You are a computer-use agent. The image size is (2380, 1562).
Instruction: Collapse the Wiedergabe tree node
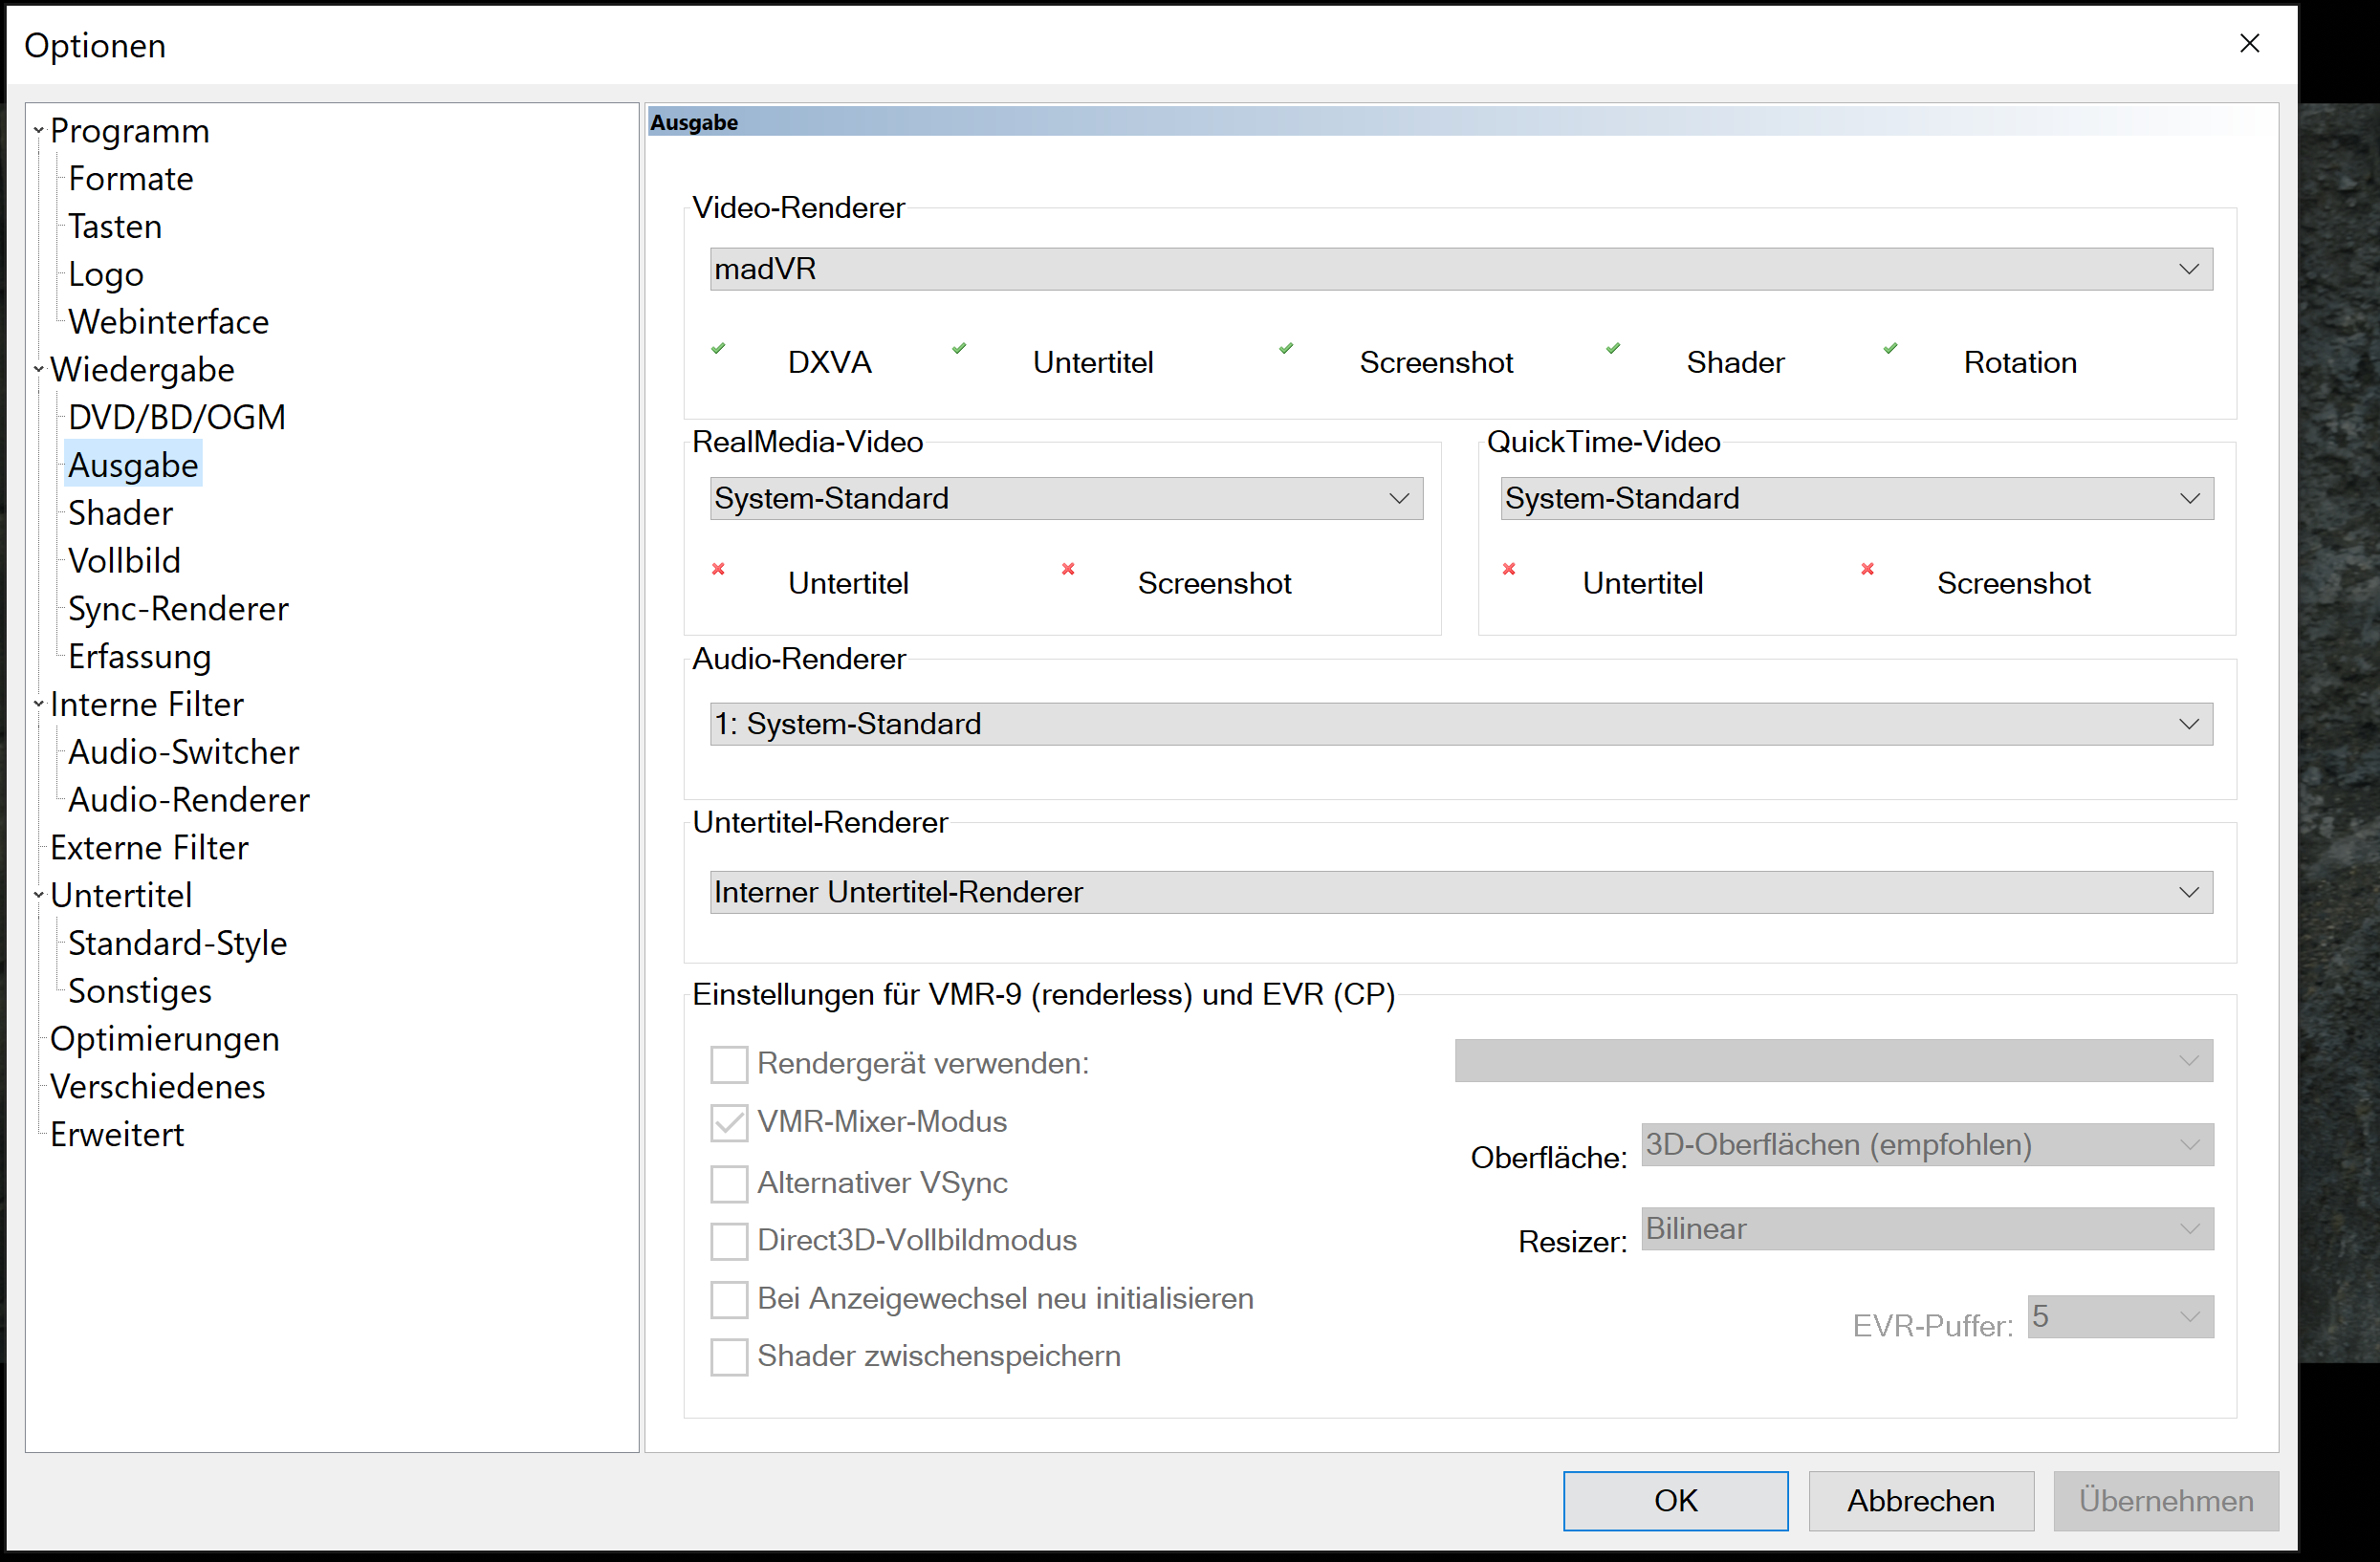[39, 369]
